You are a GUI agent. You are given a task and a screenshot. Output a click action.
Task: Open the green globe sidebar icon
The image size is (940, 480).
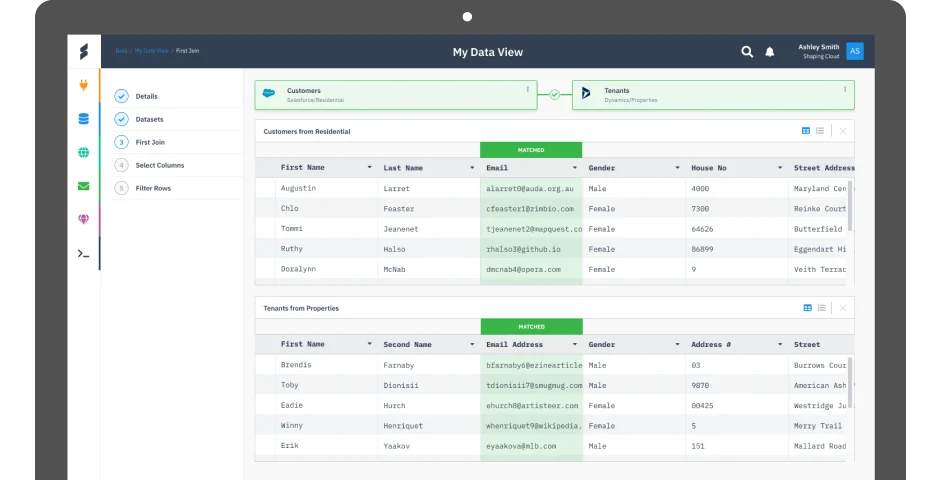pyautogui.click(x=83, y=152)
